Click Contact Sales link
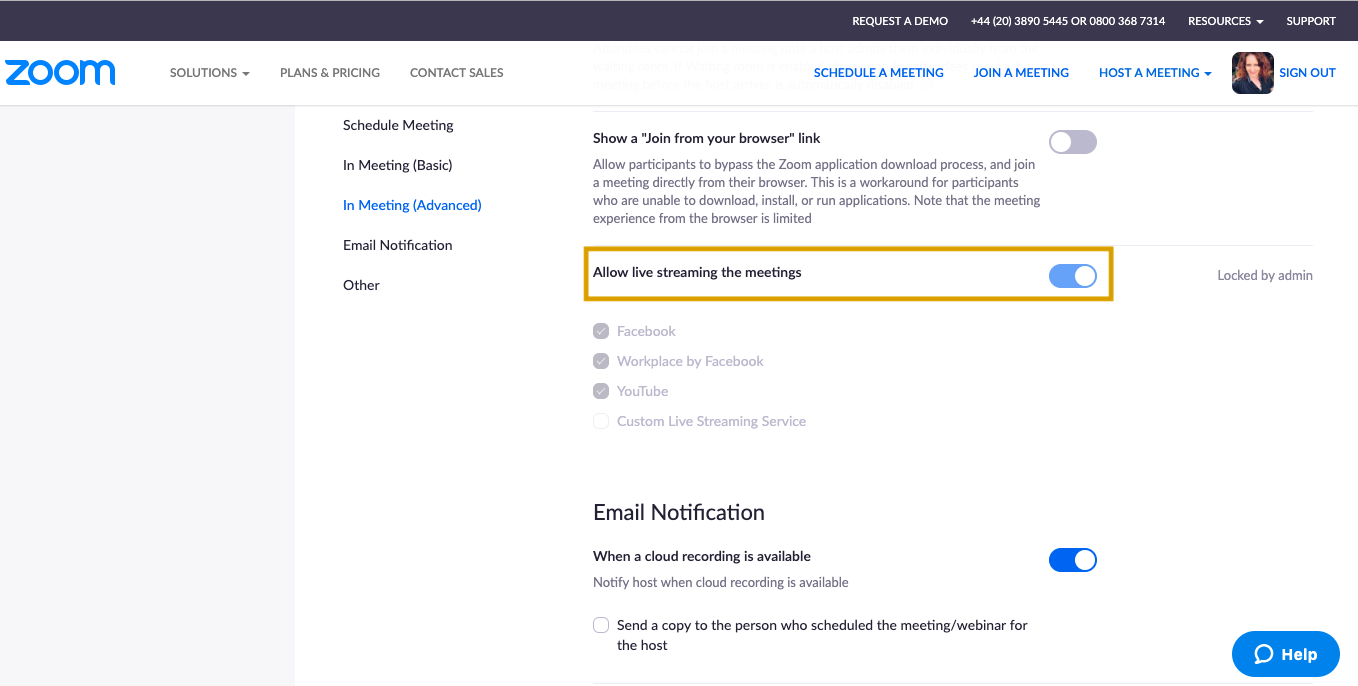 457,73
